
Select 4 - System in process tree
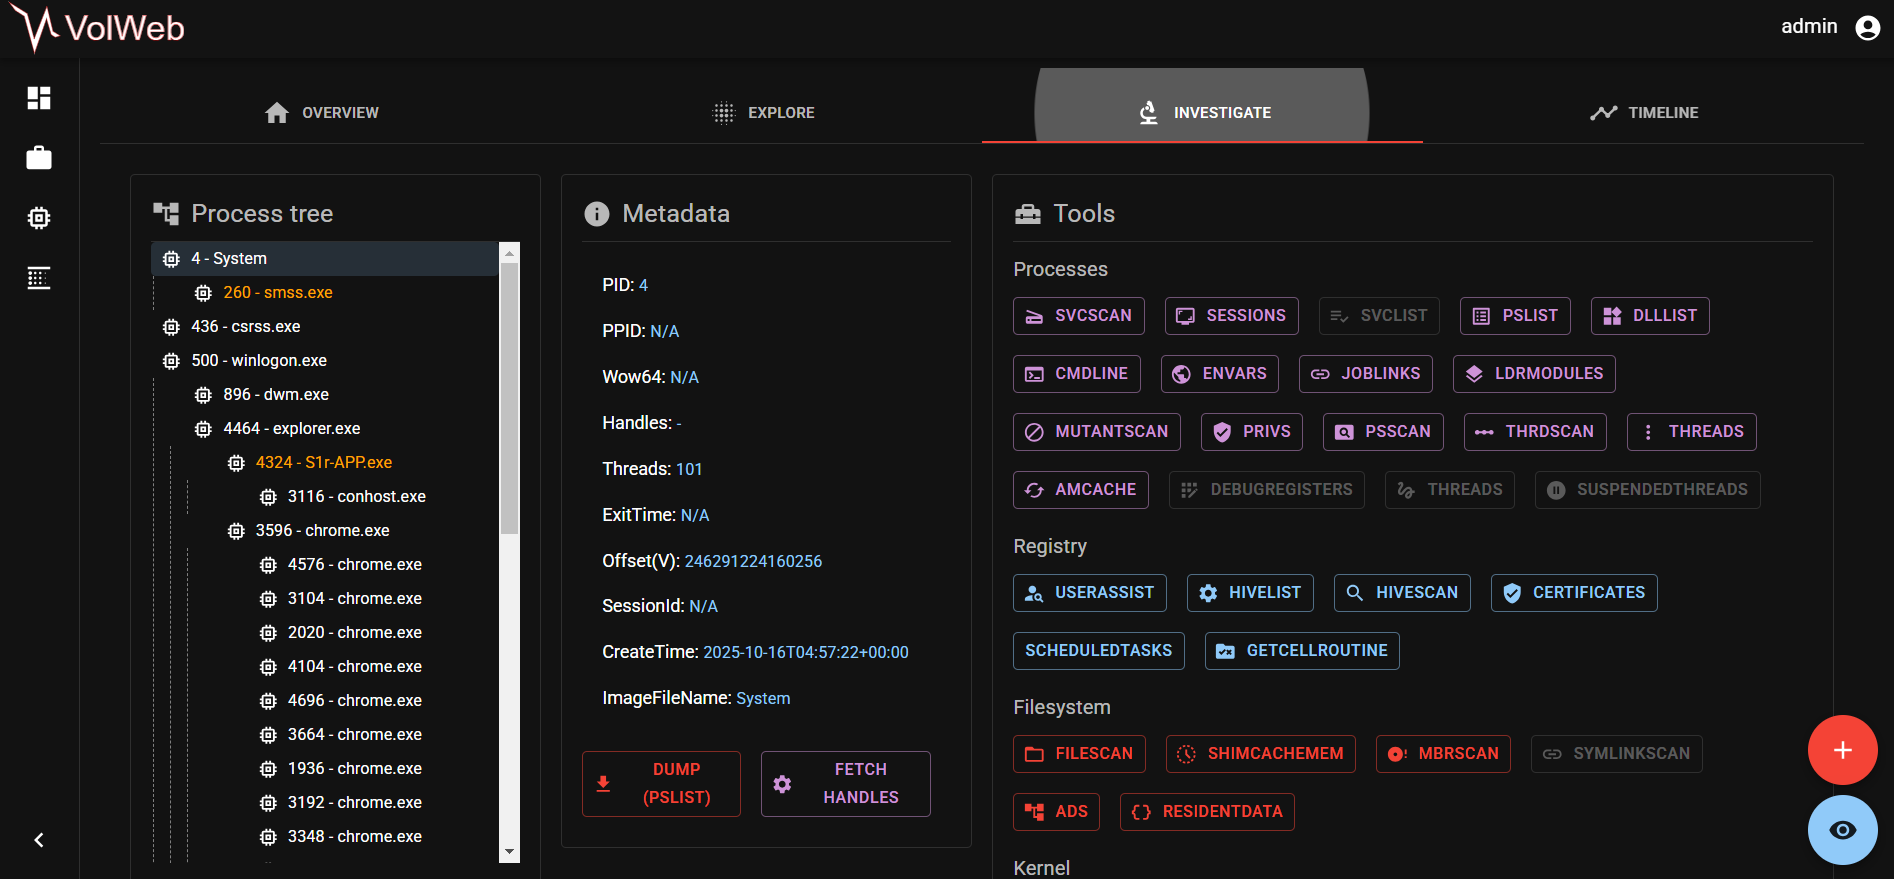pos(325,258)
